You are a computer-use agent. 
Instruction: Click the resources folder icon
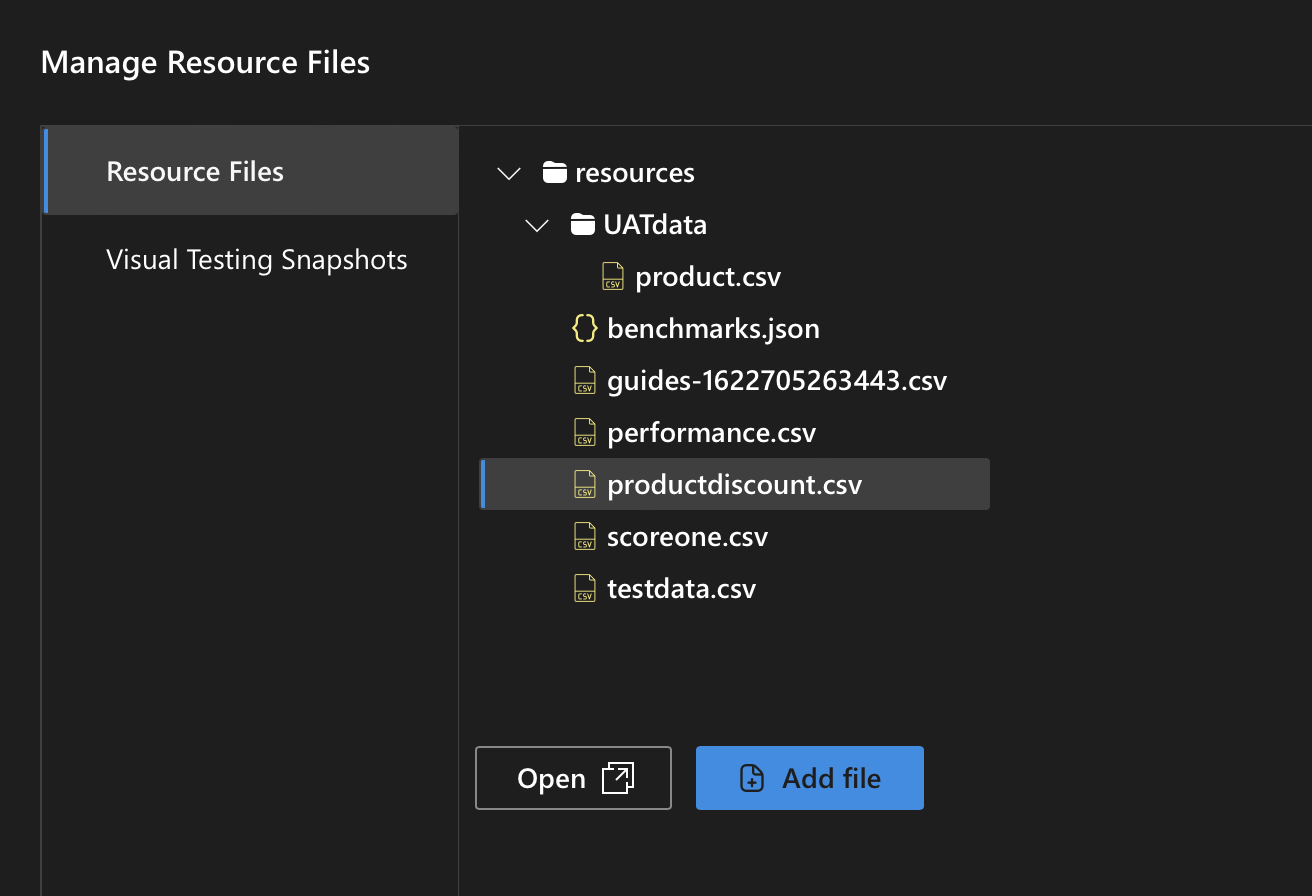click(x=555, y=173)
